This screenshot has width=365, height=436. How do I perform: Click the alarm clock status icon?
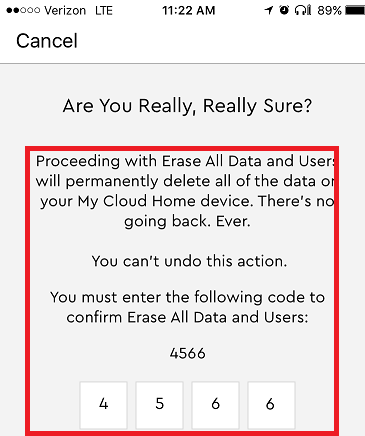tap(284, 10)
